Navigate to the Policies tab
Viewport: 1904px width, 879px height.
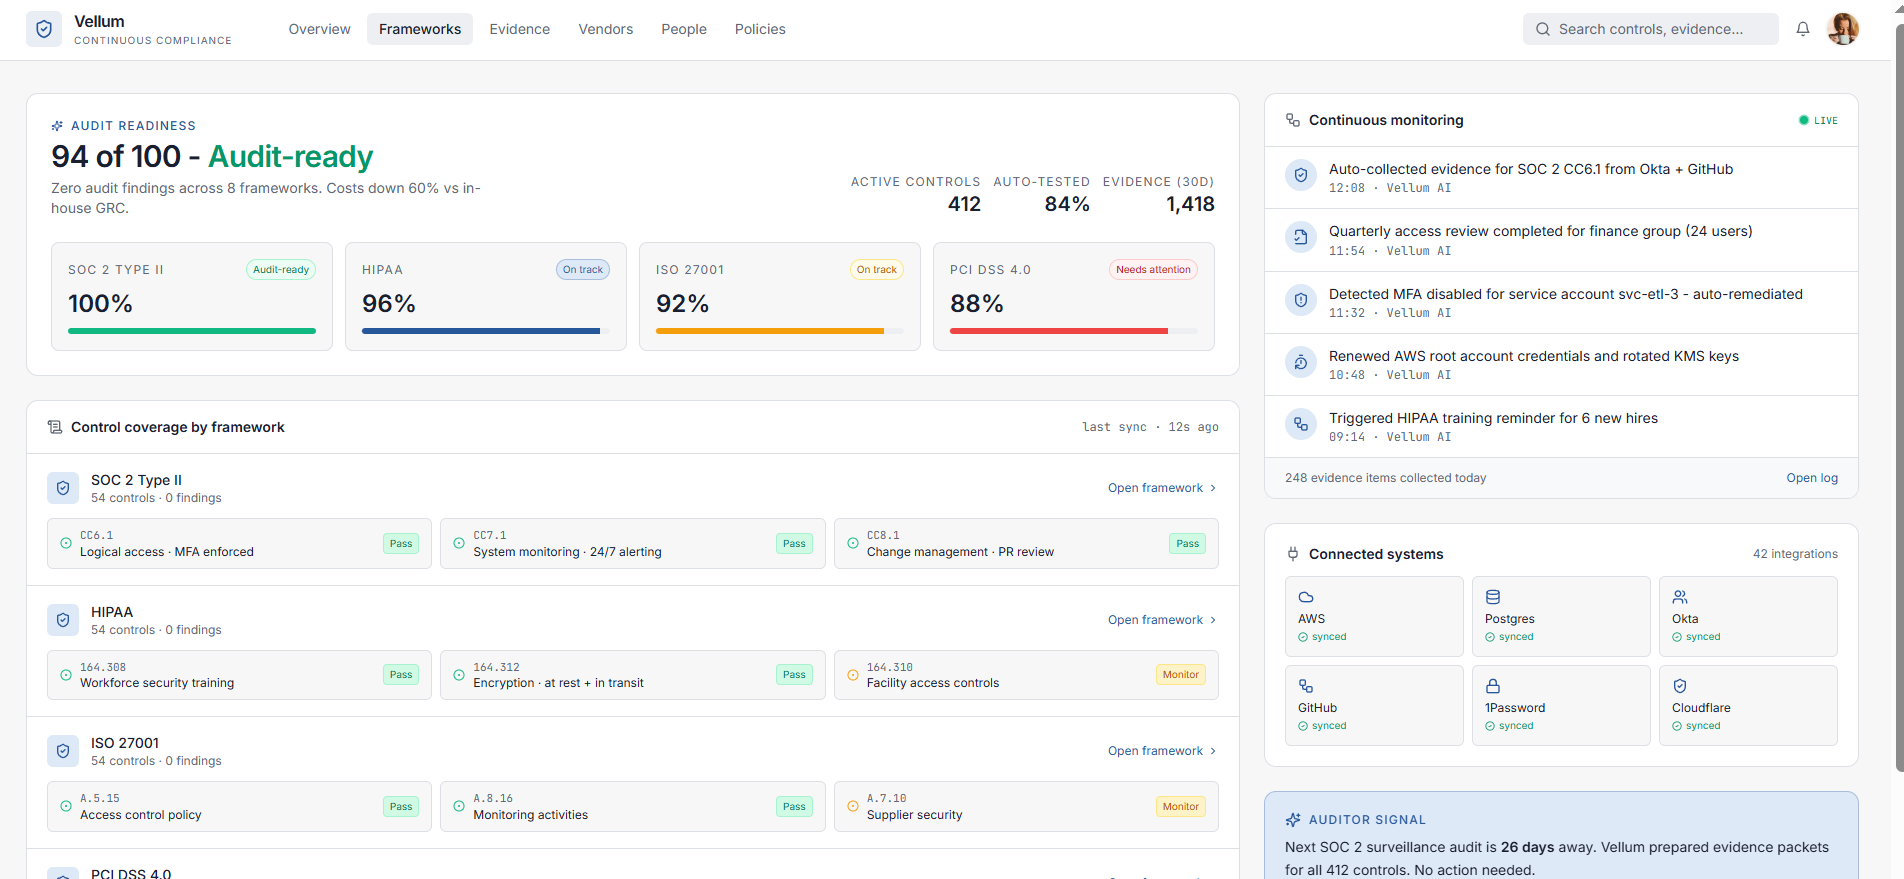pos(760,29)
